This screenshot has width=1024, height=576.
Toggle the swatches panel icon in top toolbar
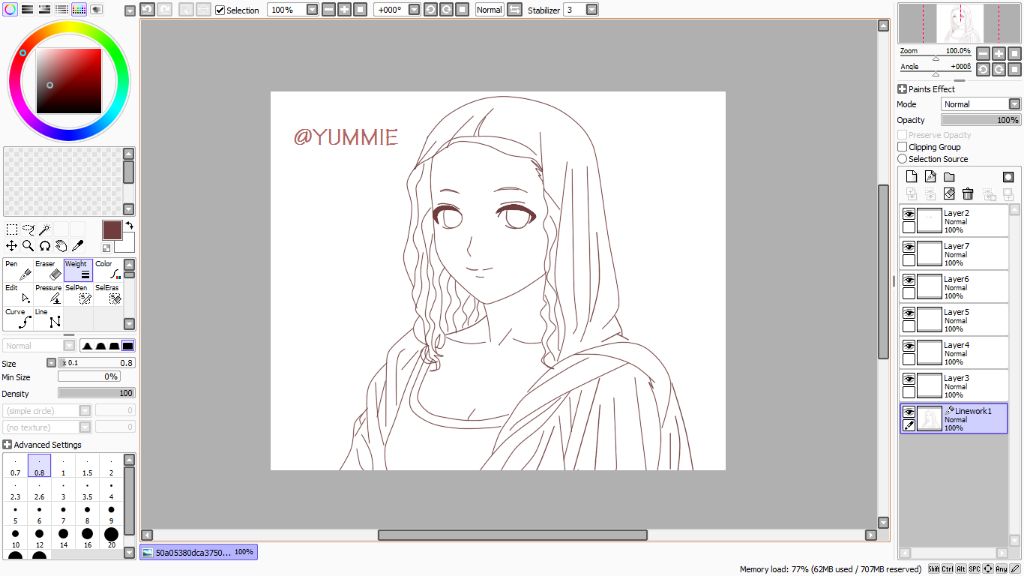(79, 9)
